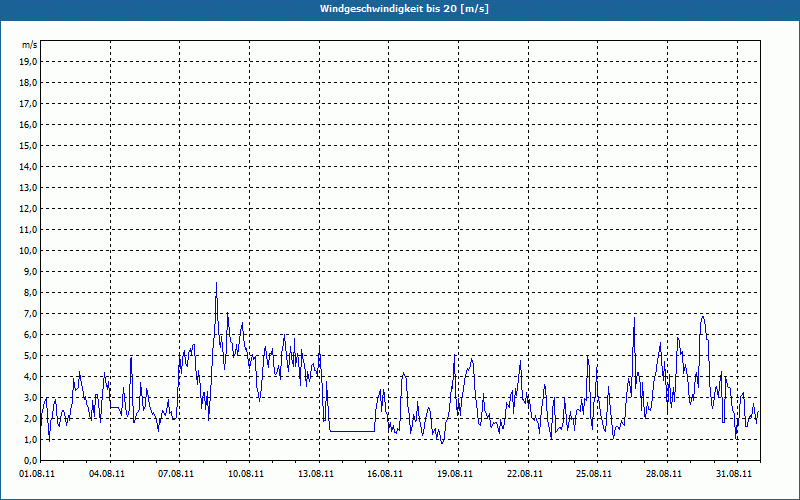Click the 15,0 y-axis label
Viewport: 800px width, 500px height.
pyautogui.click(x=28, y=145)
